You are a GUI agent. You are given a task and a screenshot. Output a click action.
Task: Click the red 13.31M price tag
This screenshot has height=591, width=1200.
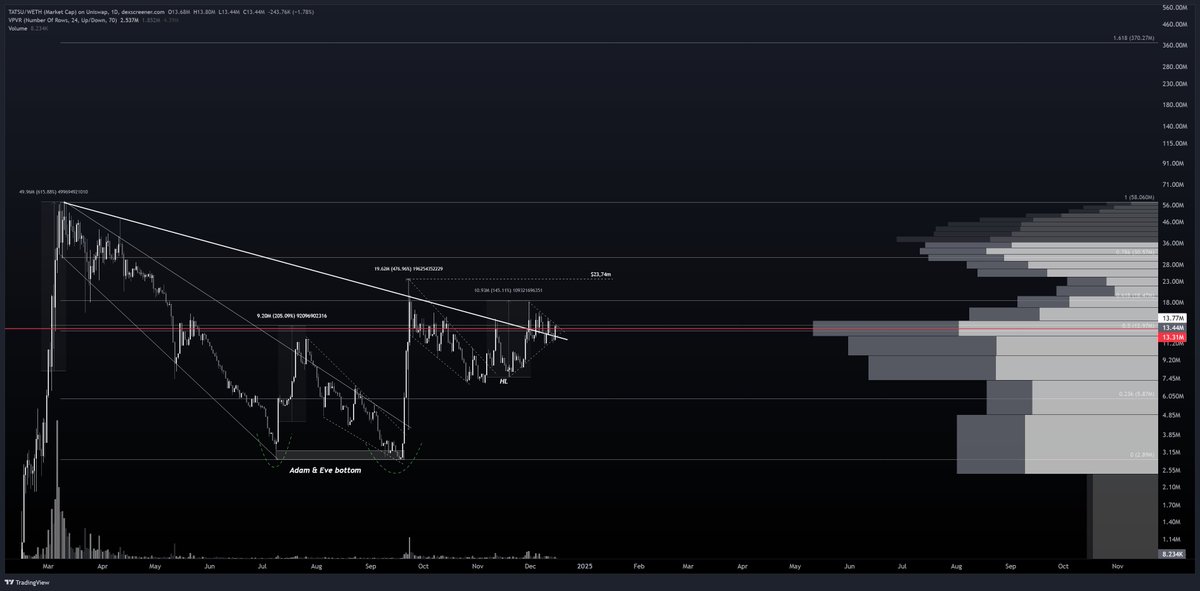1171,338
